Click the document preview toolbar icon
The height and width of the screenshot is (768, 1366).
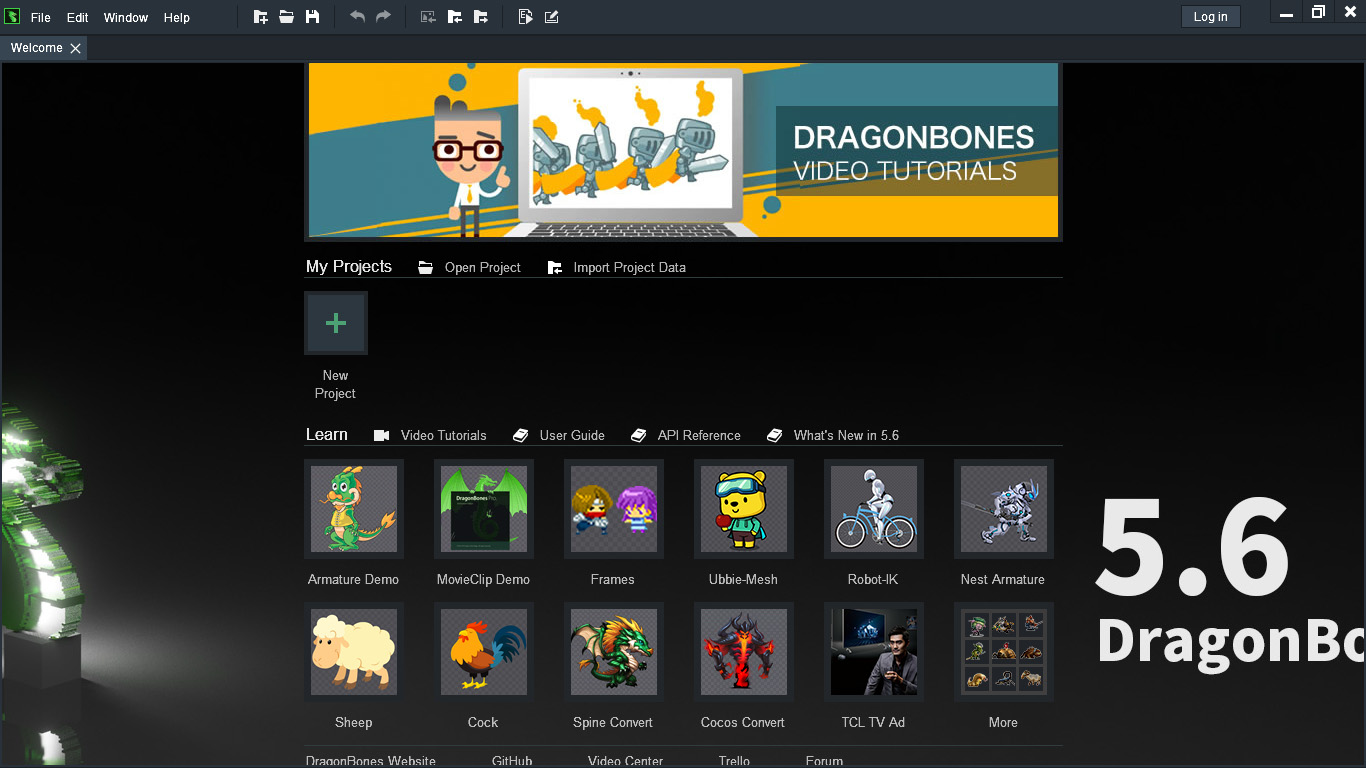tap(526, 17)
